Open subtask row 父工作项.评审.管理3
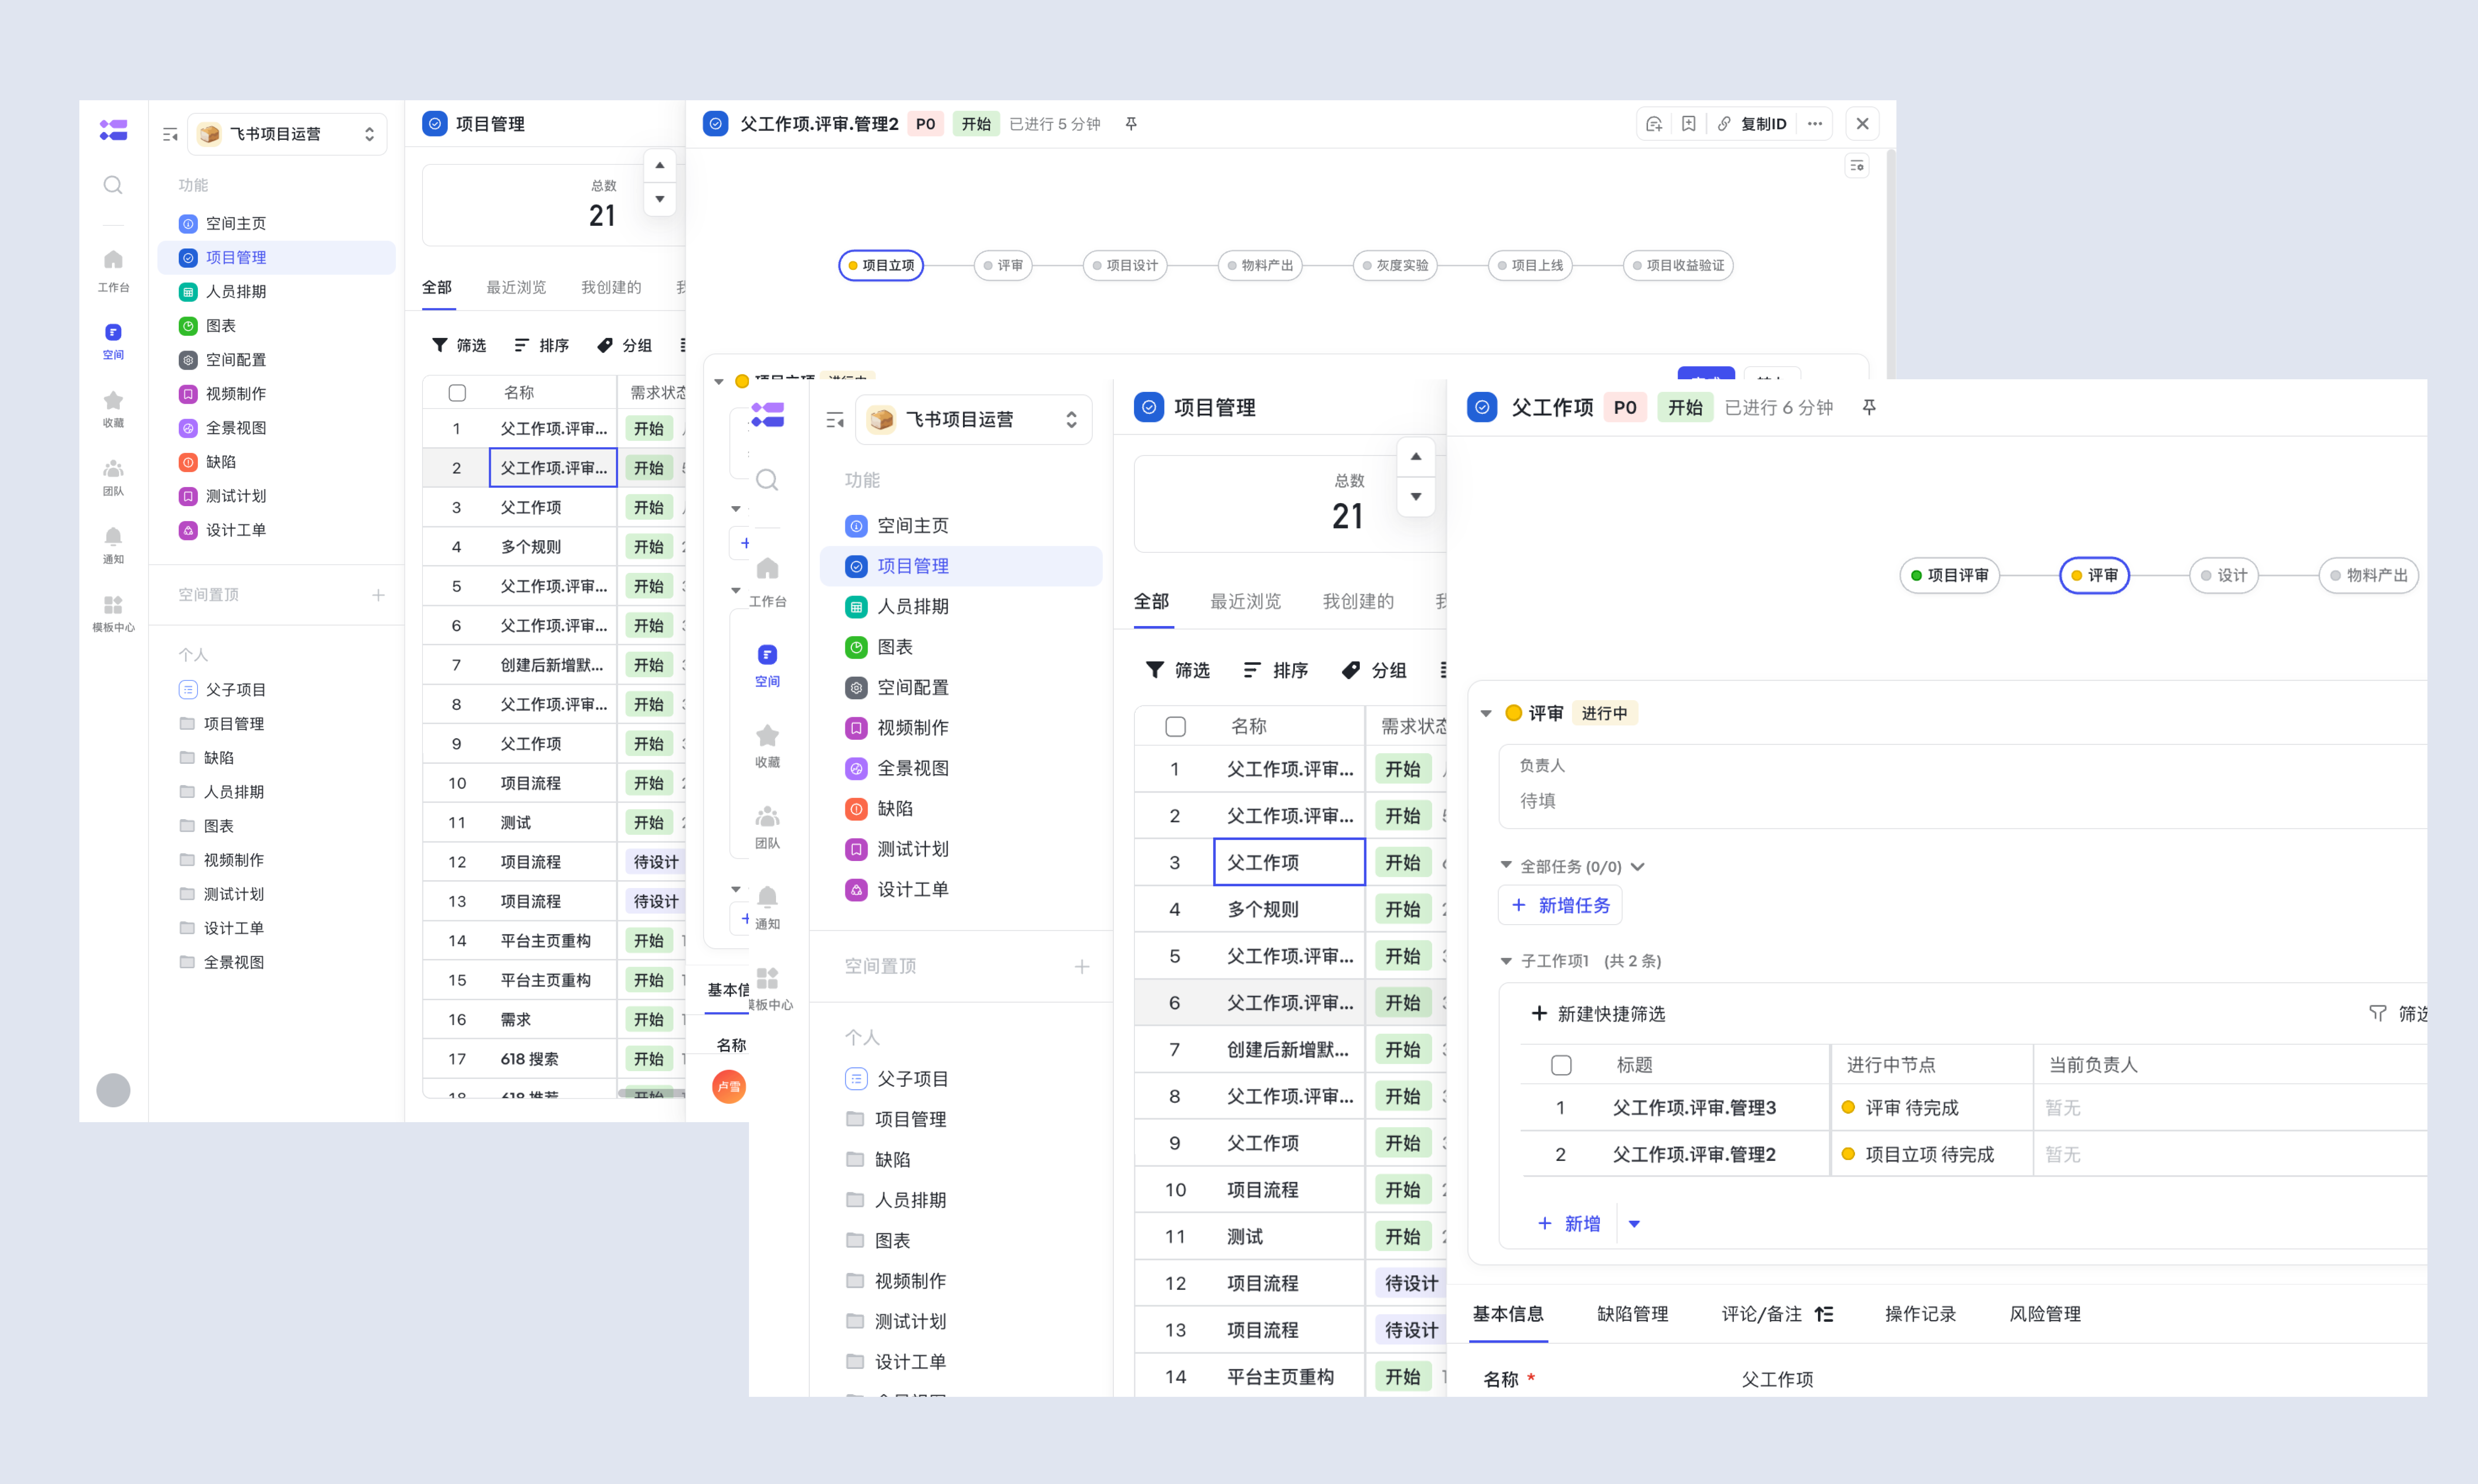 tap(1694, 1108)
